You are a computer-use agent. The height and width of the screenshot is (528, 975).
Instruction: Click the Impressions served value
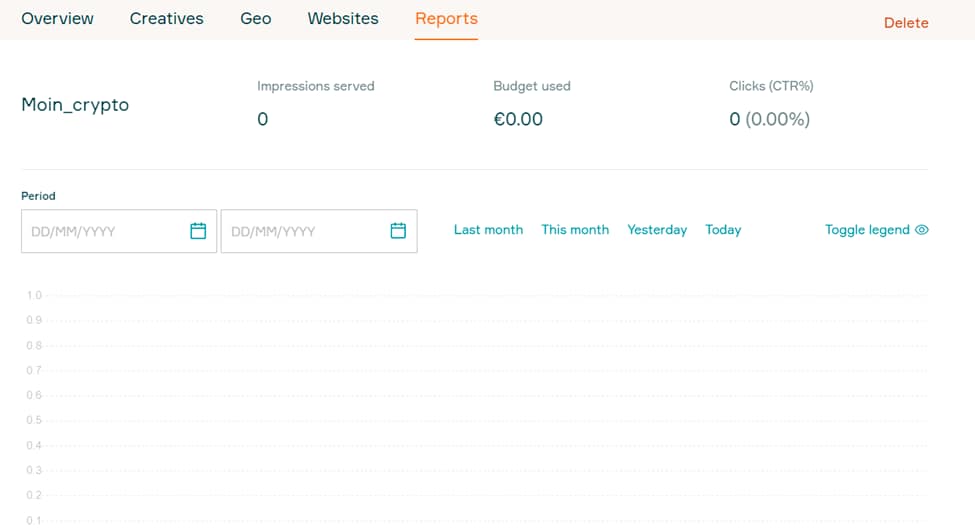click(x=263, y=120)
